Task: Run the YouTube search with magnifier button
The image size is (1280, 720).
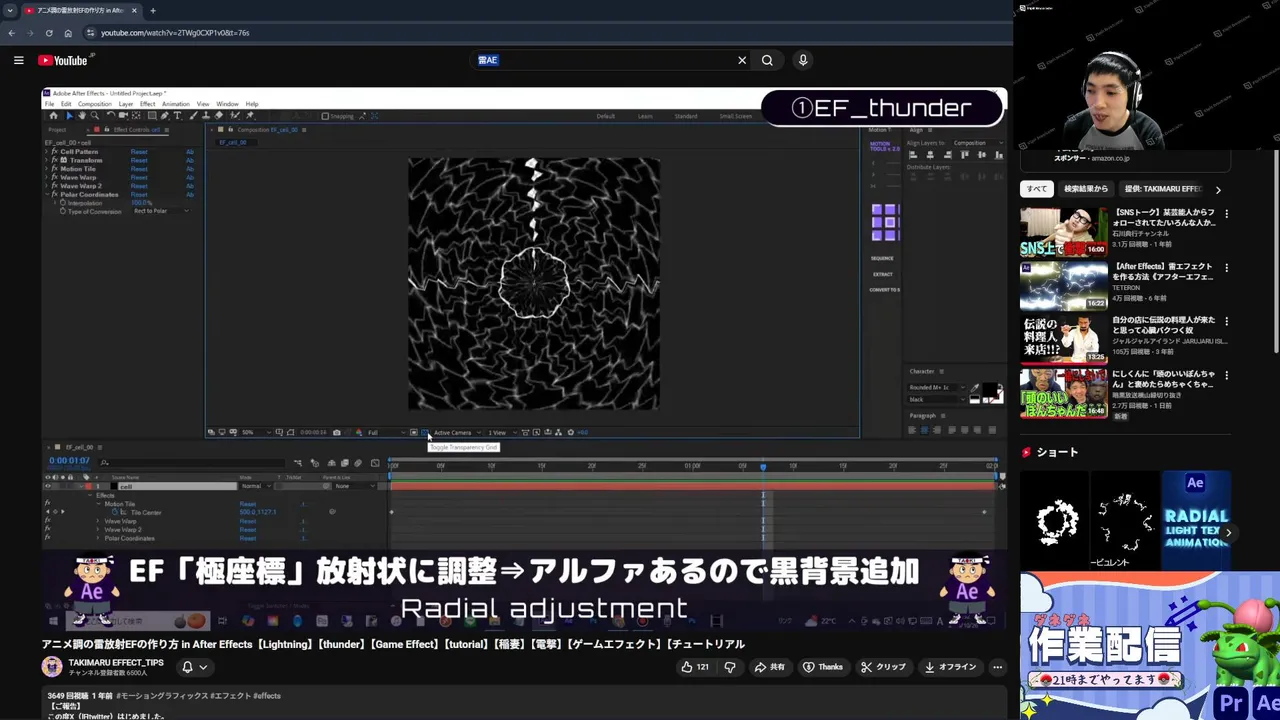Action: [x=767, y=60]
